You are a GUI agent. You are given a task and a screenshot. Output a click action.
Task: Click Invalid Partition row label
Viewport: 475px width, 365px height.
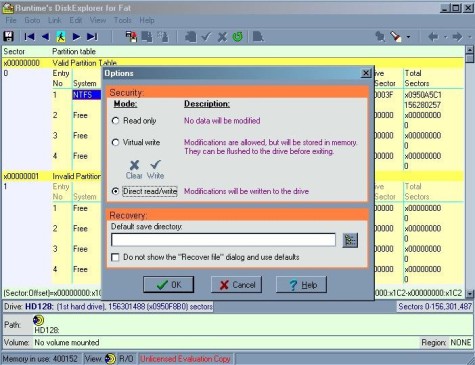coord(76,176)
